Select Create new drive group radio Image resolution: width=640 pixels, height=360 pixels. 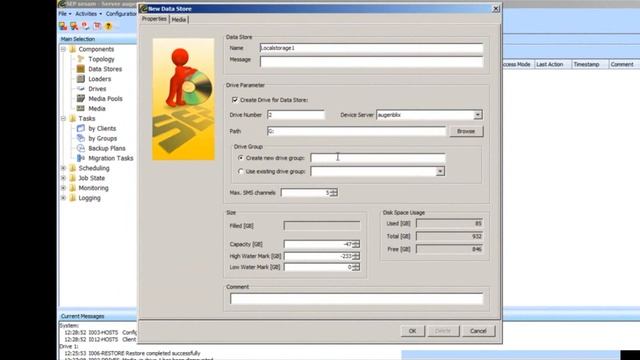[241, 158]
